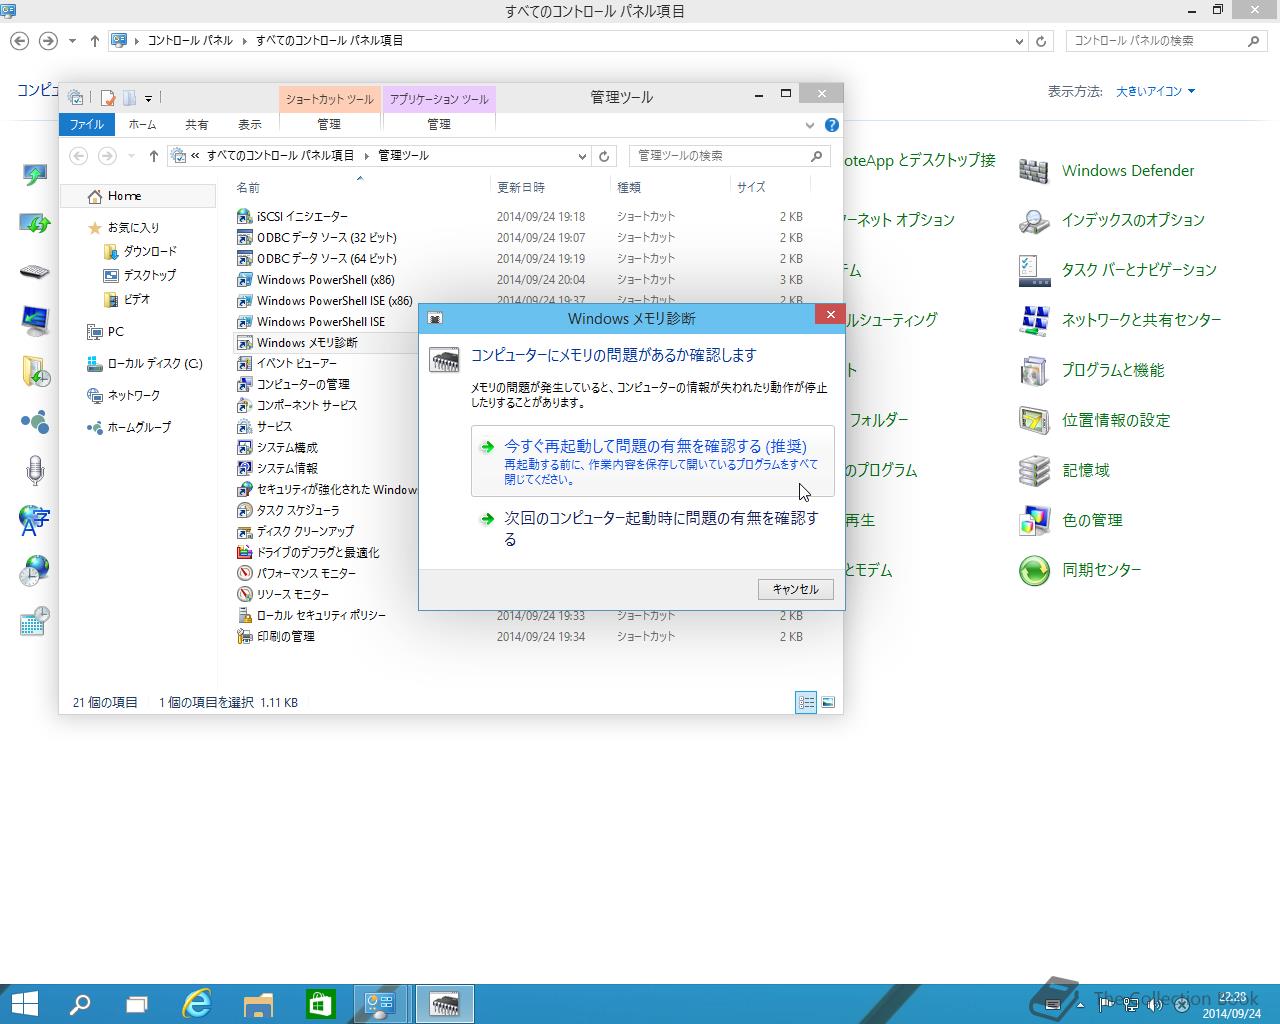Click the 更新日時 column header
The width and height of the screenshot is (1280, 1024).
tap(520, 188)
